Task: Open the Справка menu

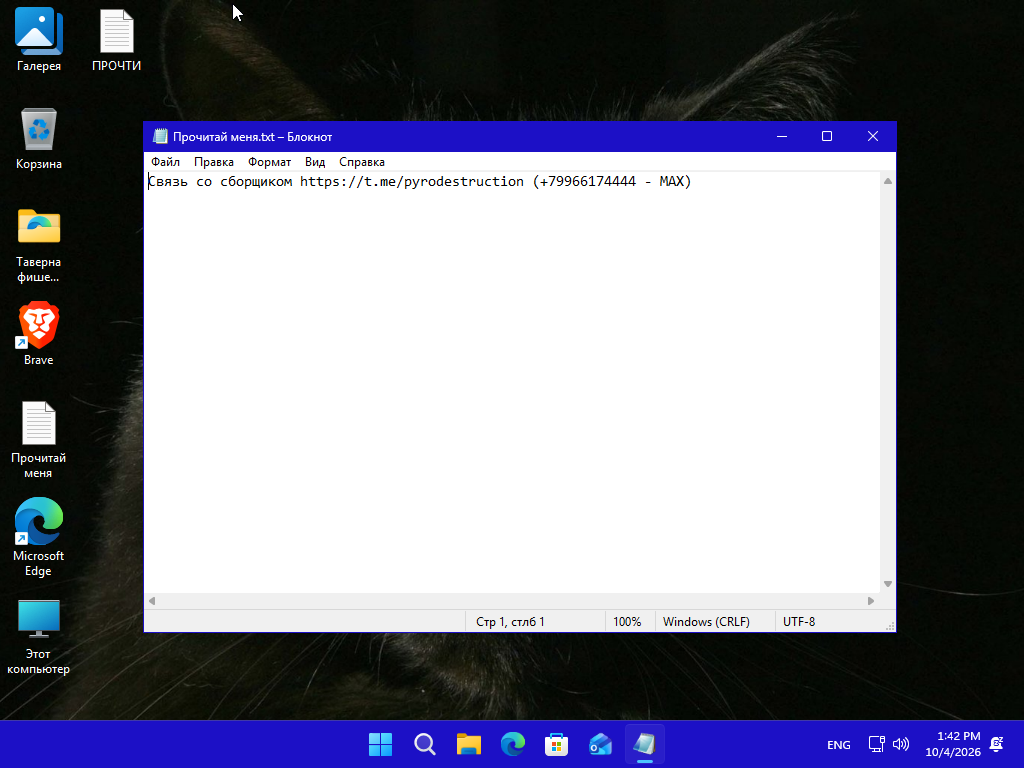Action: (362, 162)
